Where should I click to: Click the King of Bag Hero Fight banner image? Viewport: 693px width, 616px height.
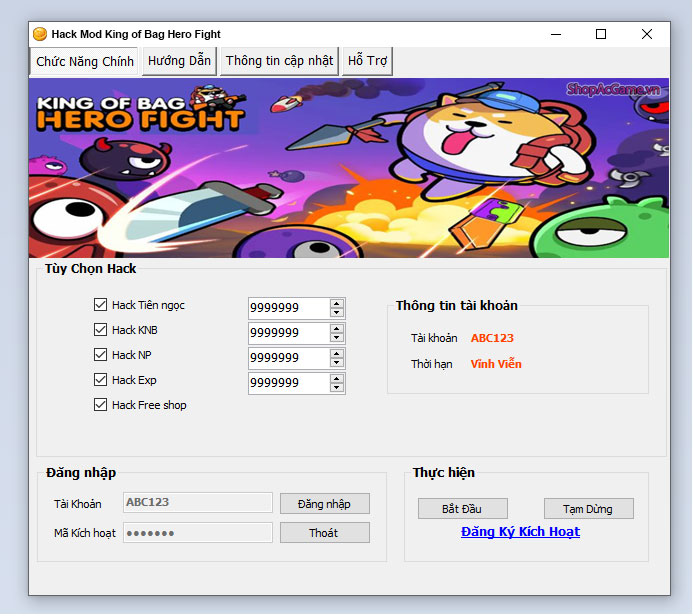point(349,168)
